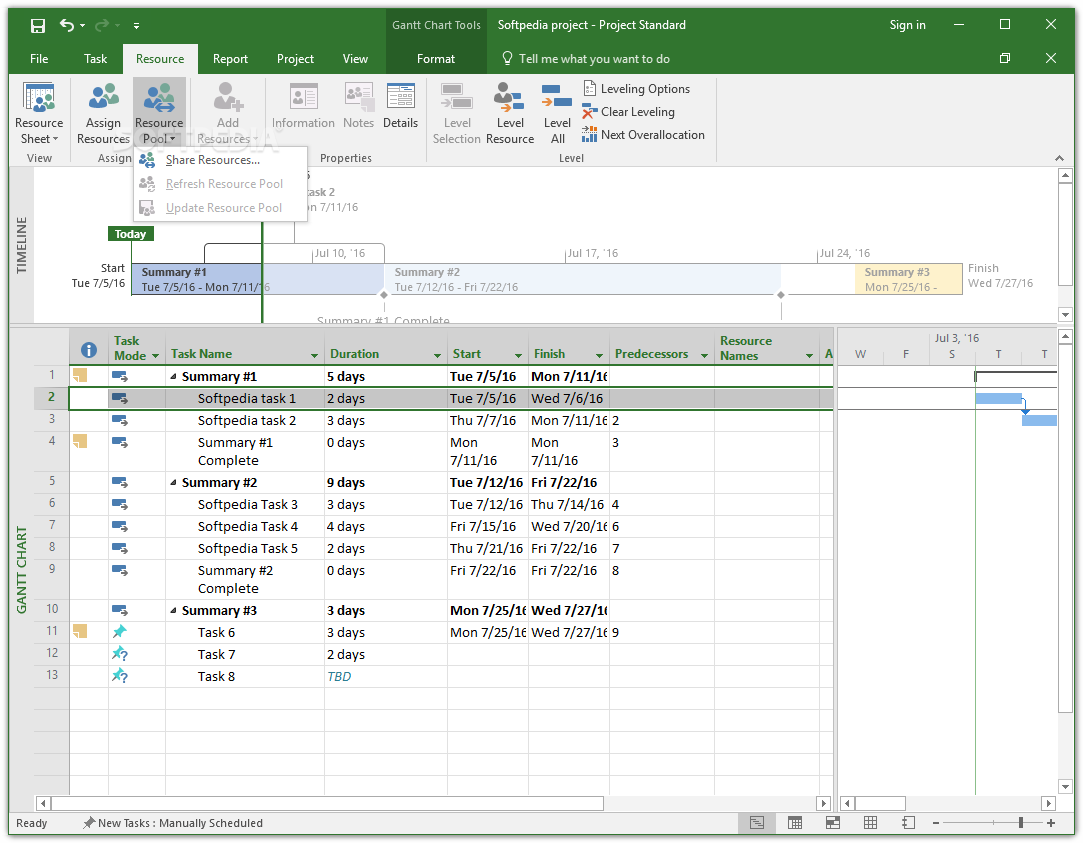
Task: Click the Level All icon
Action: [x=557, y=97]
